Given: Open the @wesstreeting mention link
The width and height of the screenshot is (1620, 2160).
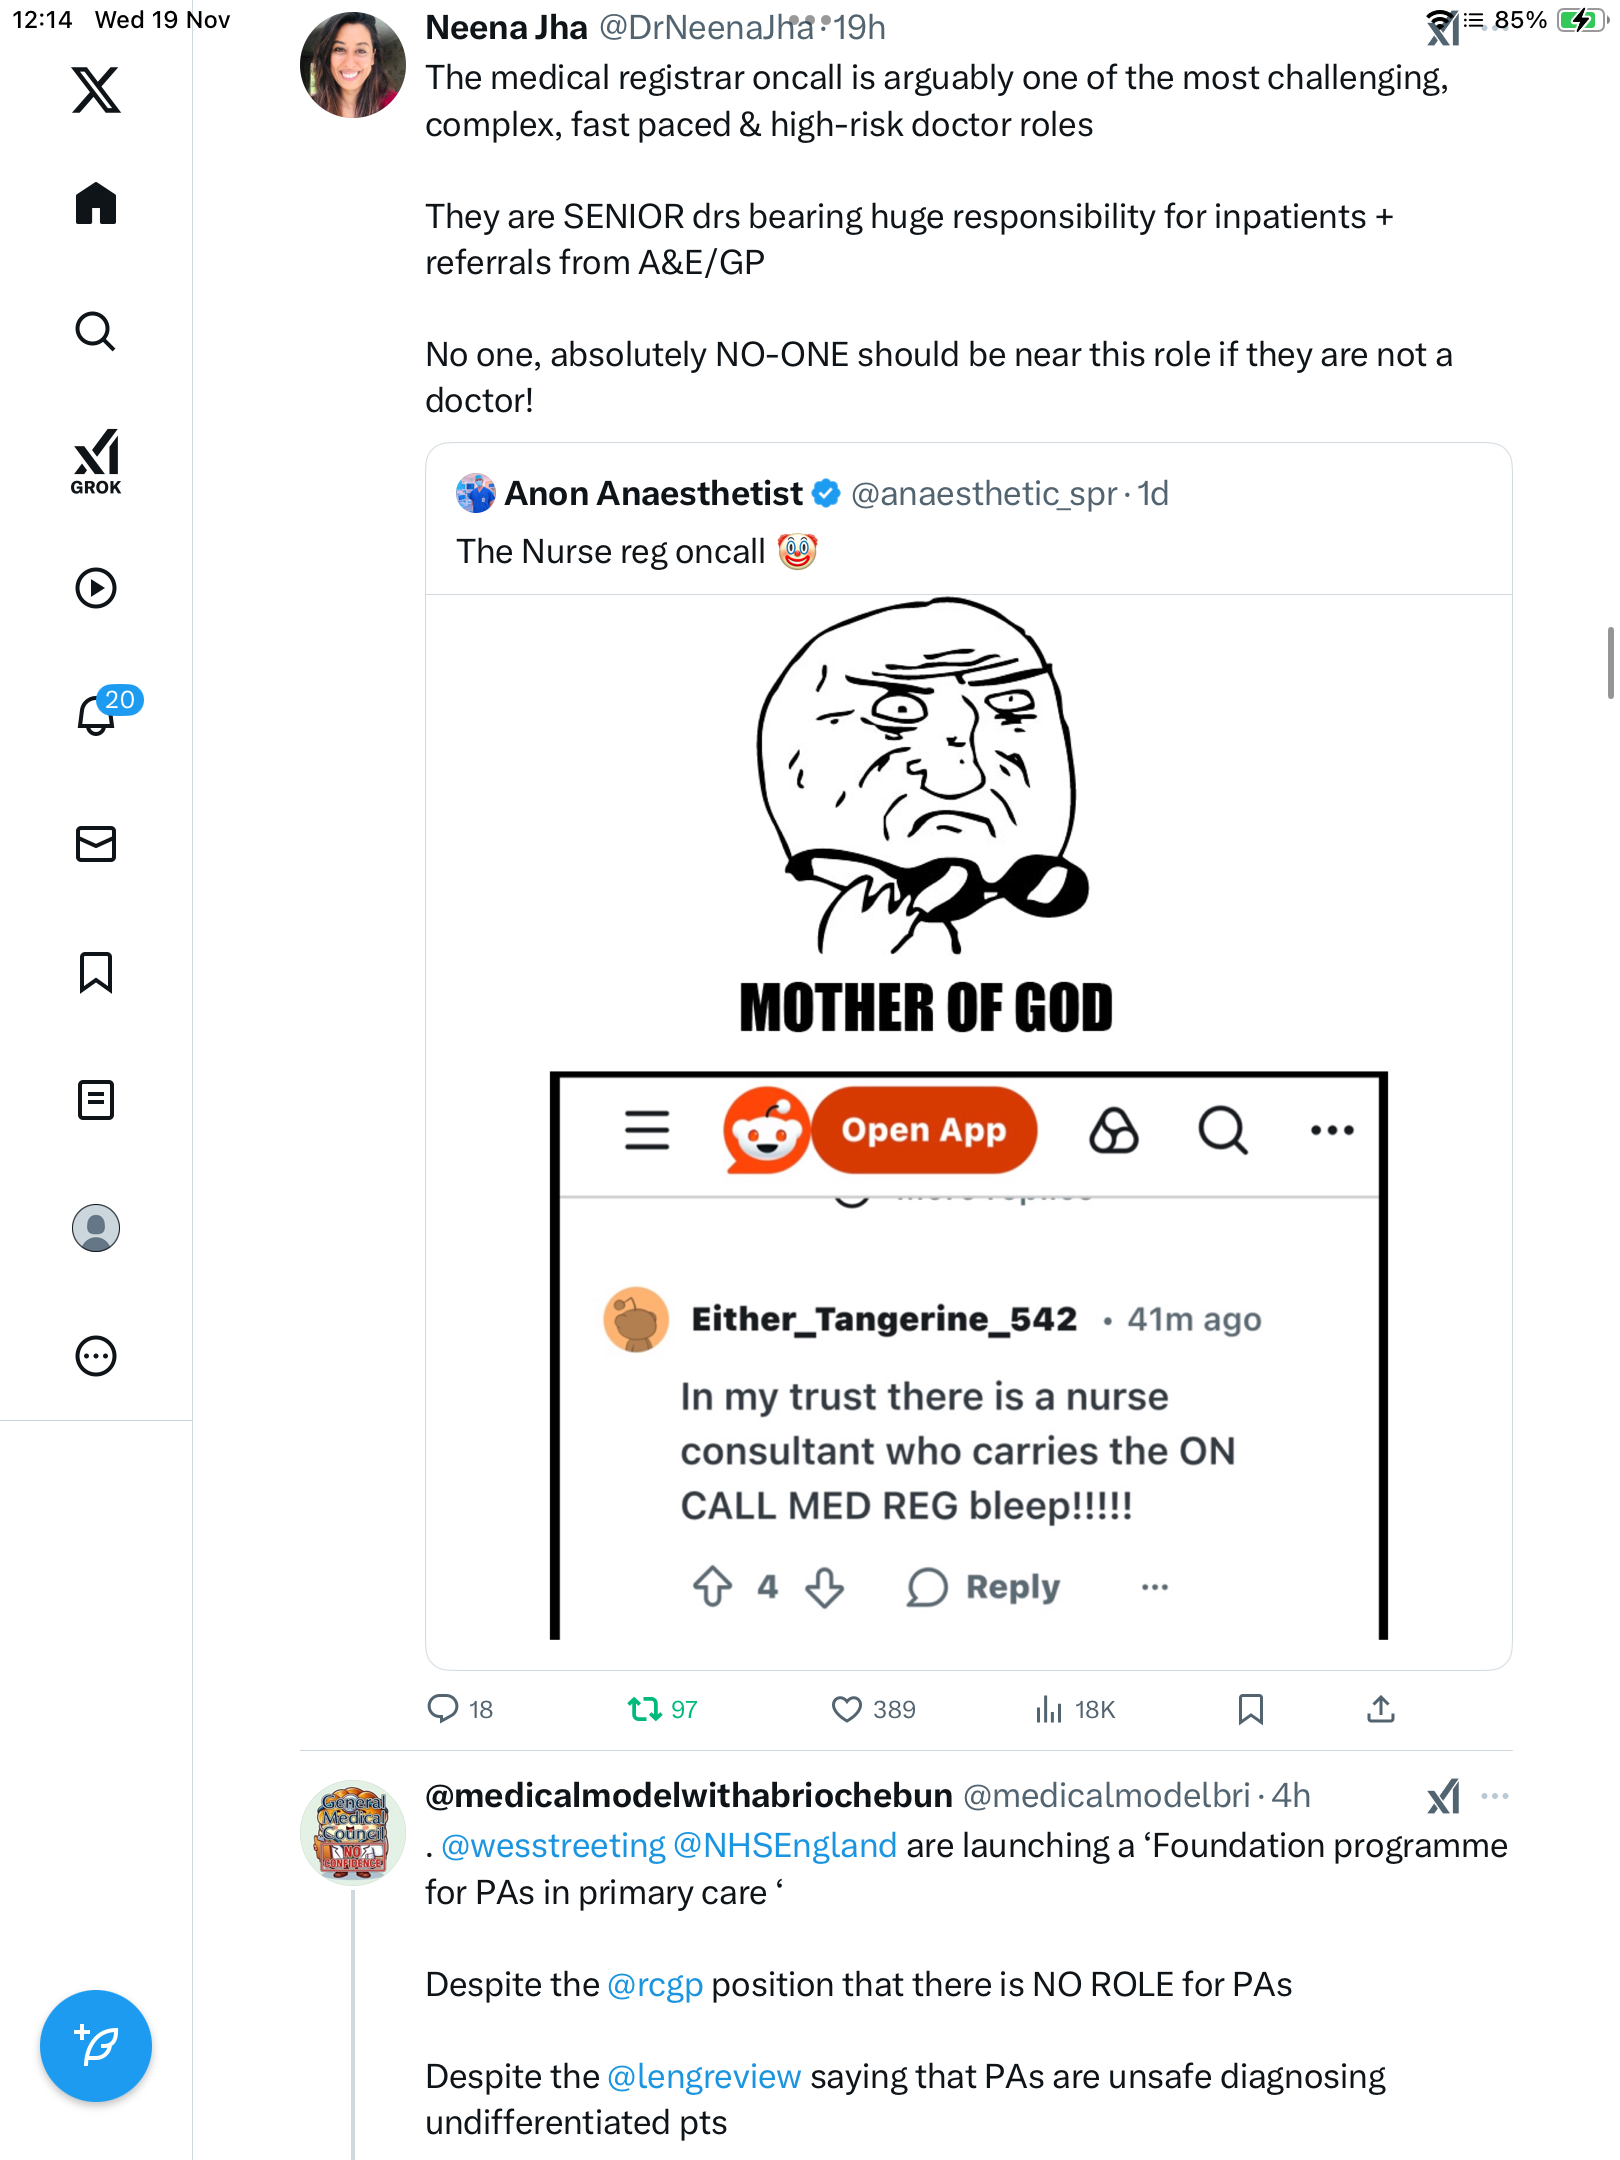Looking at the screenshot, I should [553, 1846].
